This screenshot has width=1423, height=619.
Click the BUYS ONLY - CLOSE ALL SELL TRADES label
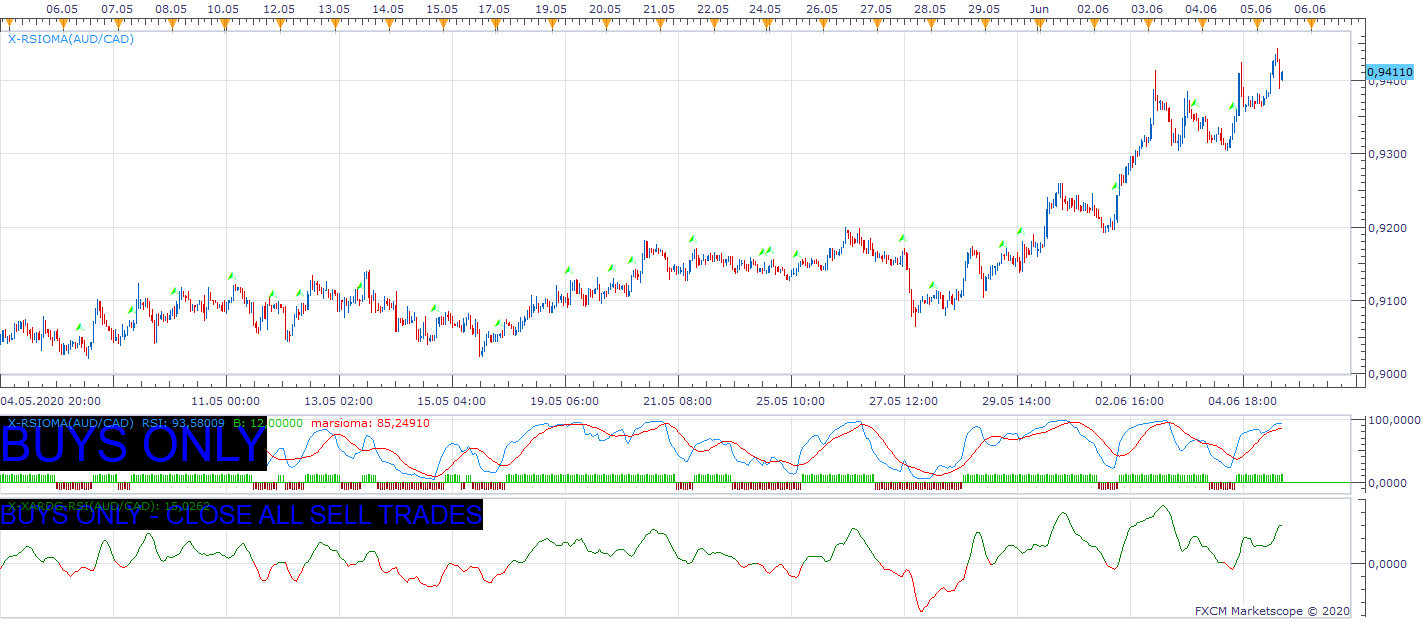[x=241, y=516]
